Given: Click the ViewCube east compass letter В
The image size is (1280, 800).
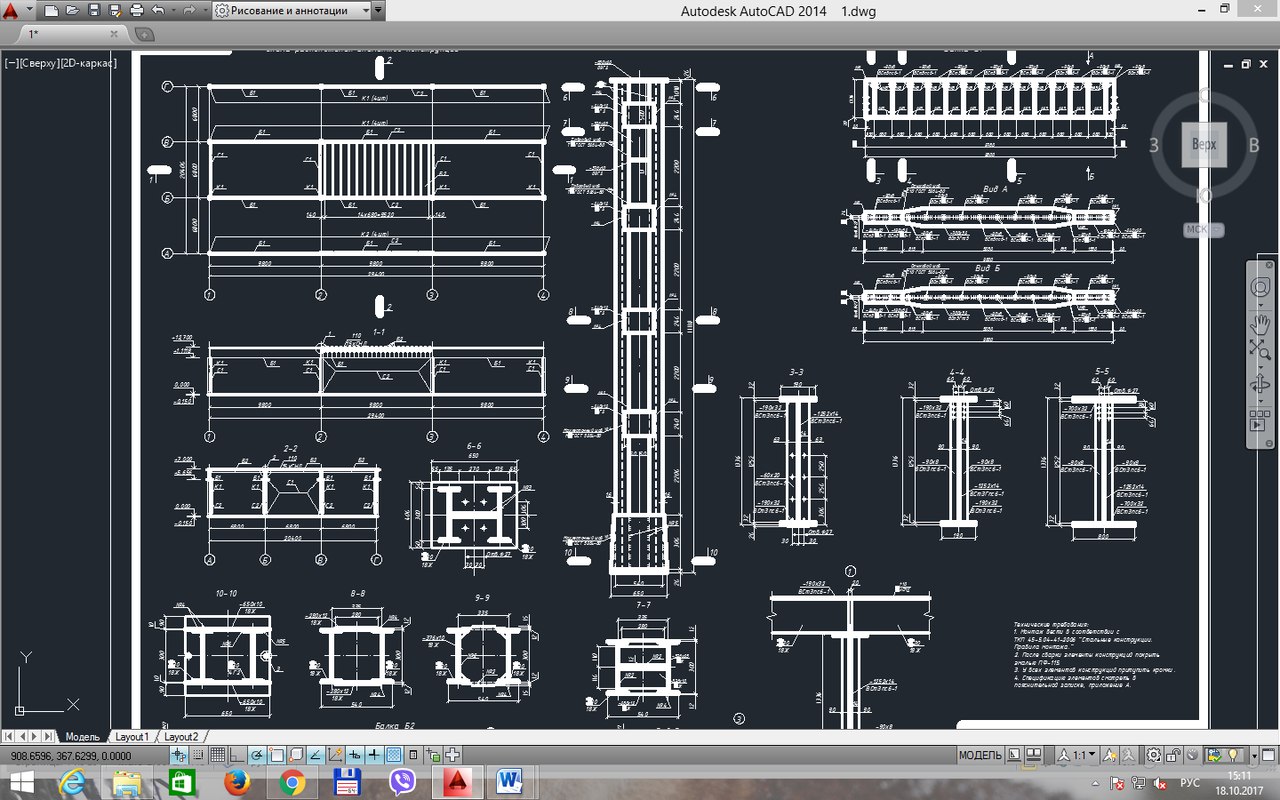Looking at the screenshot, I should point(1254,145).
